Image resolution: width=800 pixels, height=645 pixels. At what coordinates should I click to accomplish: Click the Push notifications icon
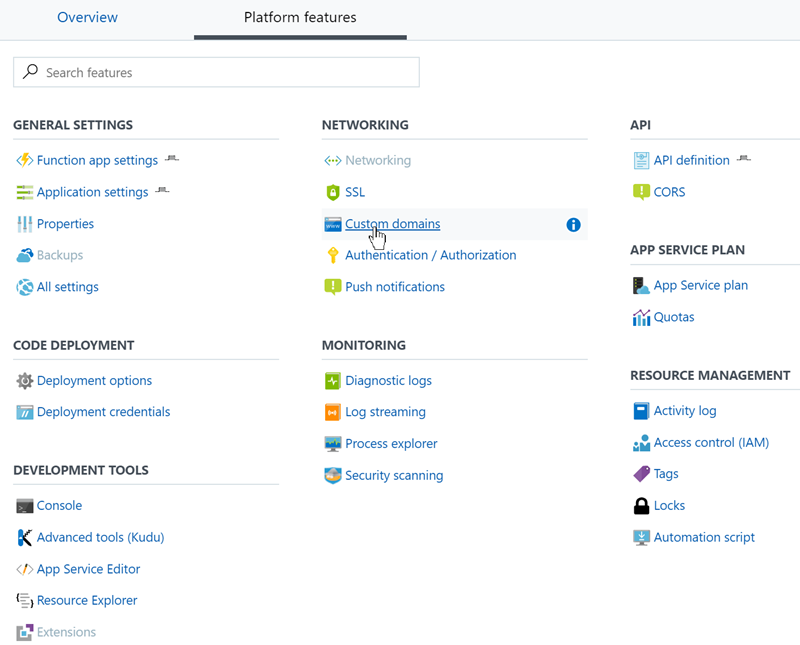[332, 287]
